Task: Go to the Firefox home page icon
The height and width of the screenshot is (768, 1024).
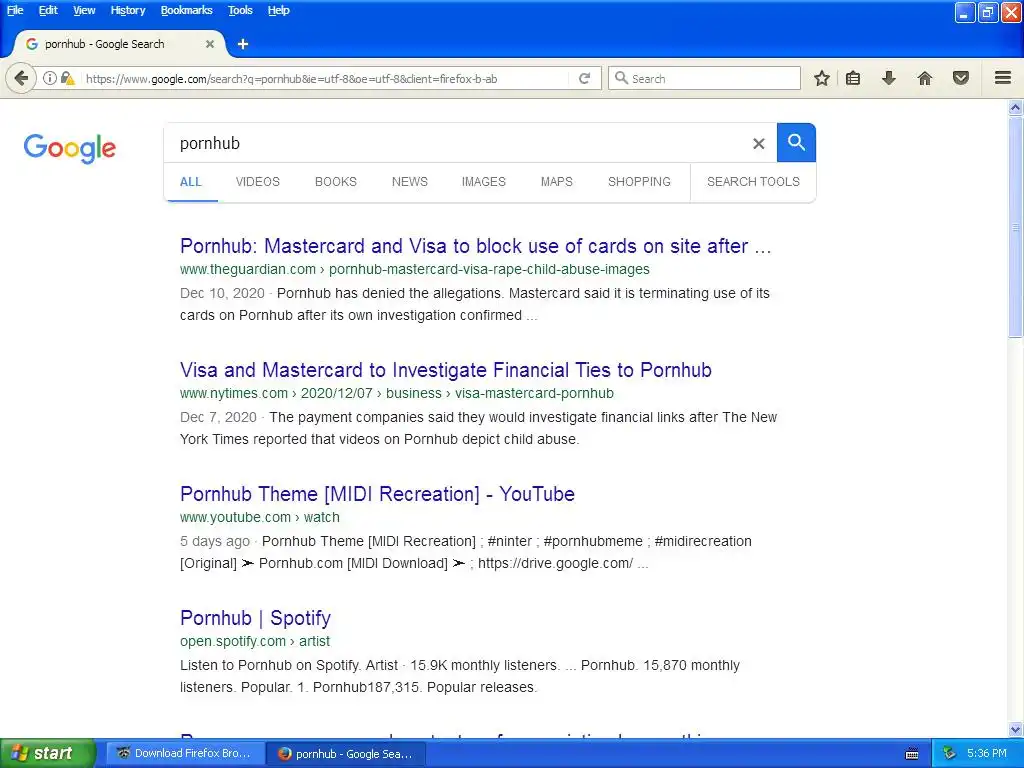Action: point(925,79)
